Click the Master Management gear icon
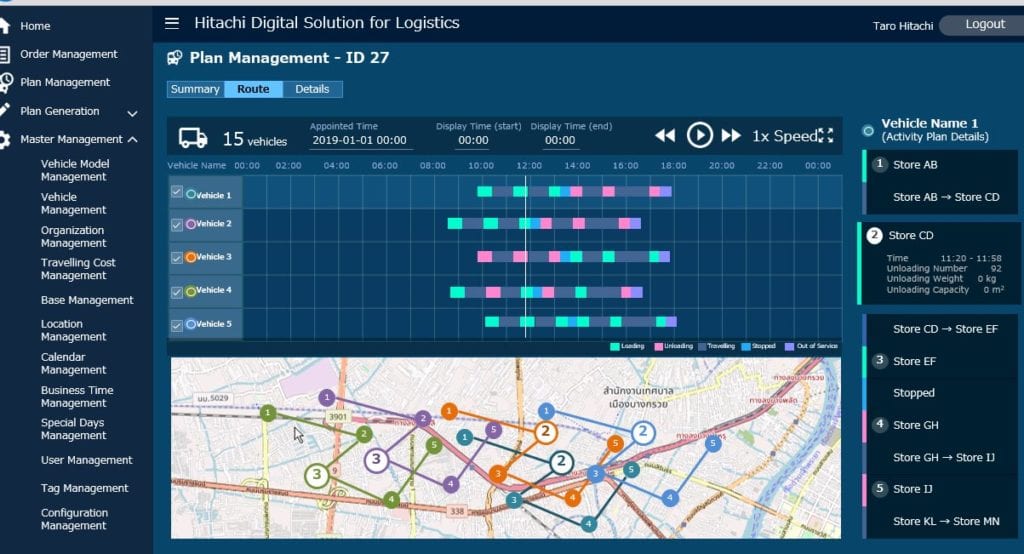1024x554 pixels. pyautogui.click(x=5, y=139)
